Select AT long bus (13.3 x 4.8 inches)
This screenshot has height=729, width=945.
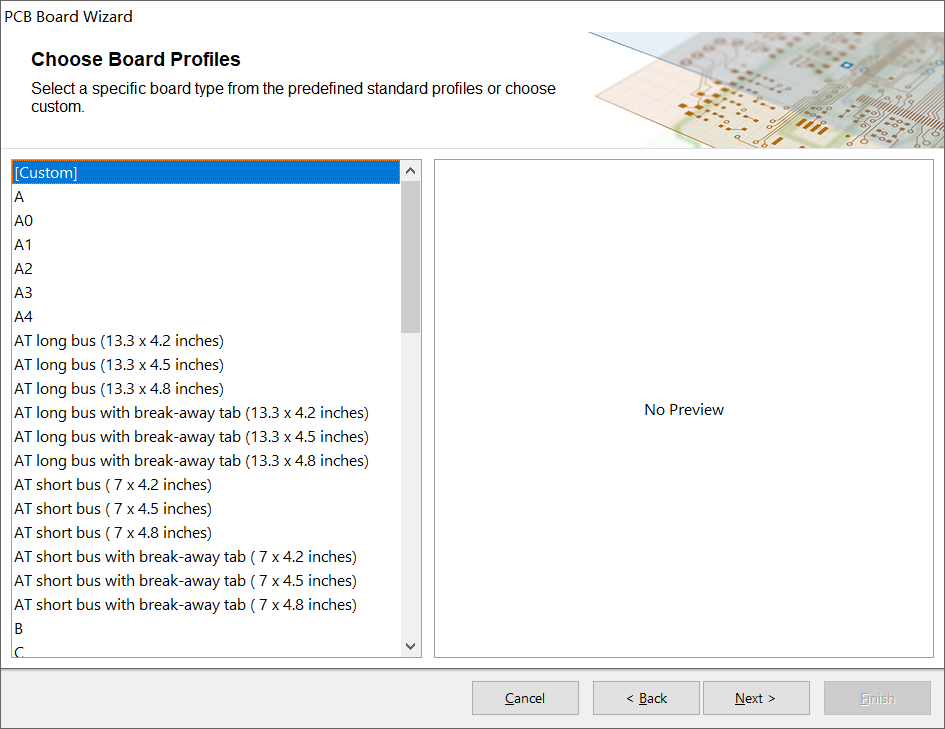pos(206,389)
